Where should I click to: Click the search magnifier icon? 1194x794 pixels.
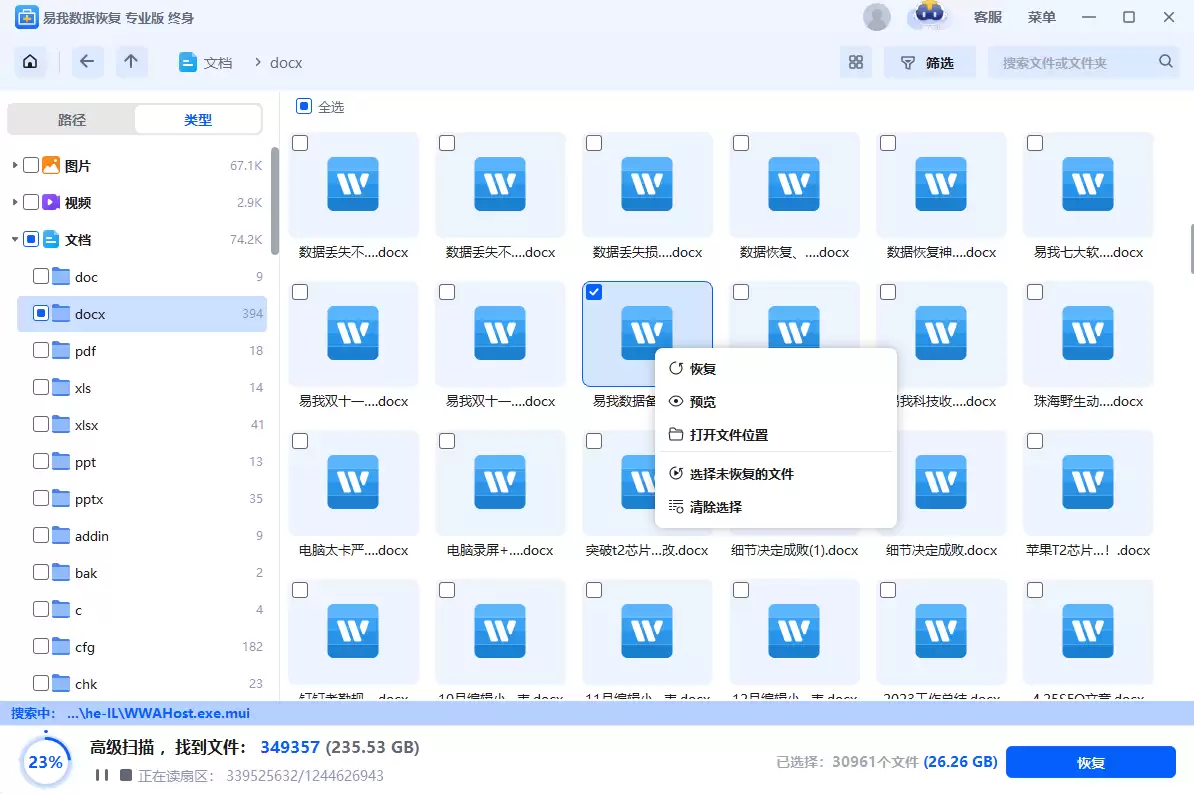[x=1165, y=61]
